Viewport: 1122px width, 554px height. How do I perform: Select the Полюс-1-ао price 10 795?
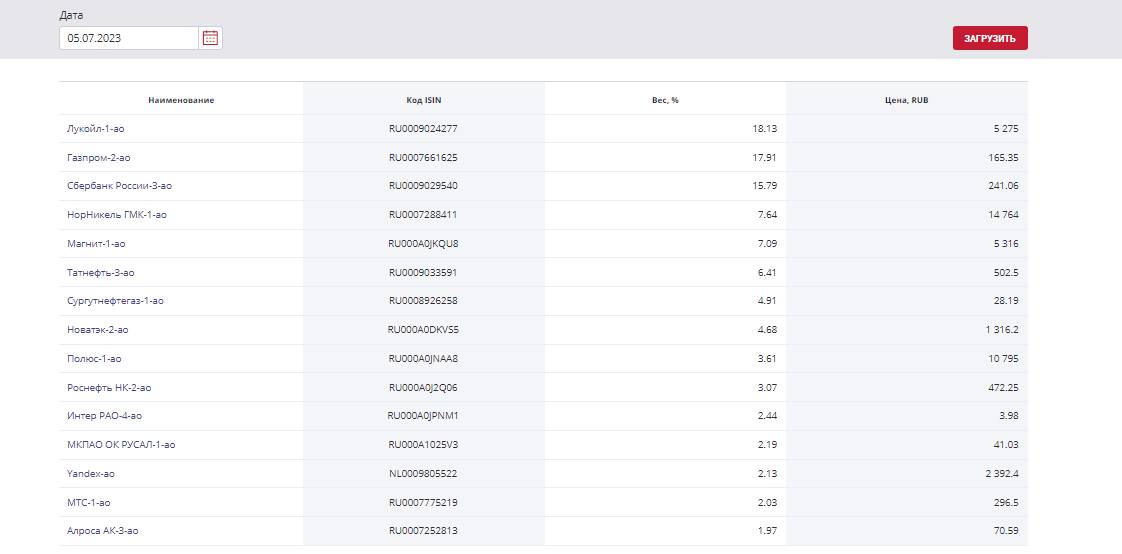point(1003,359)
